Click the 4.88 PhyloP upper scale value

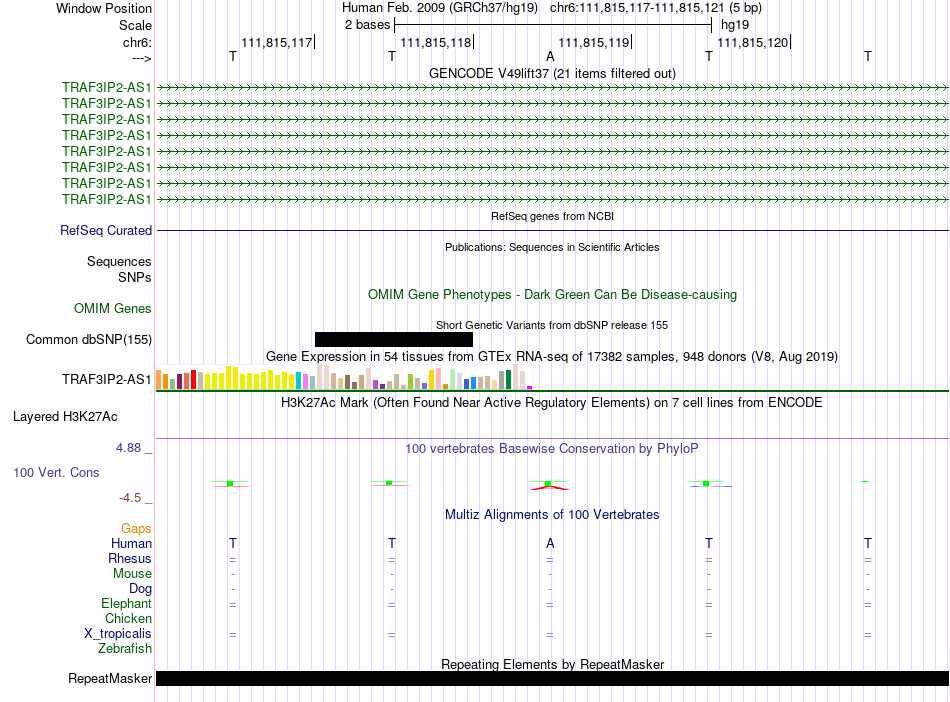(128, 448)
